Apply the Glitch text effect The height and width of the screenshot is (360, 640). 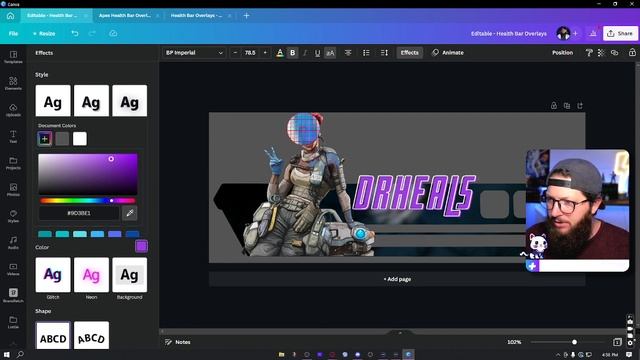[53, 275]
